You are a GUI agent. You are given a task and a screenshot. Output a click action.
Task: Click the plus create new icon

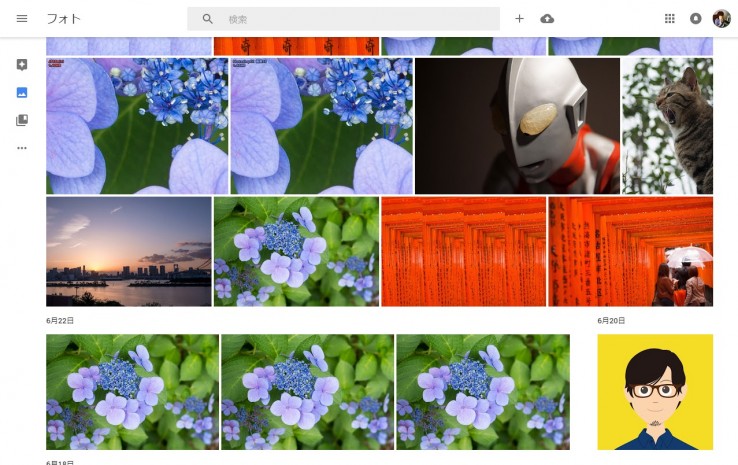pos(519,19)
